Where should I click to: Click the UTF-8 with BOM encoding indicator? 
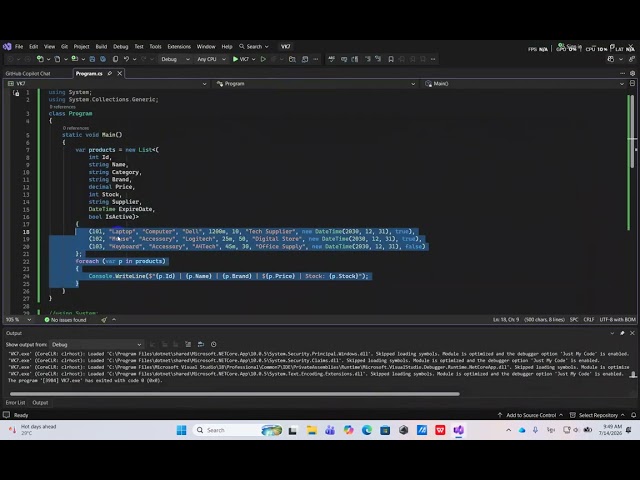point(617,320)
